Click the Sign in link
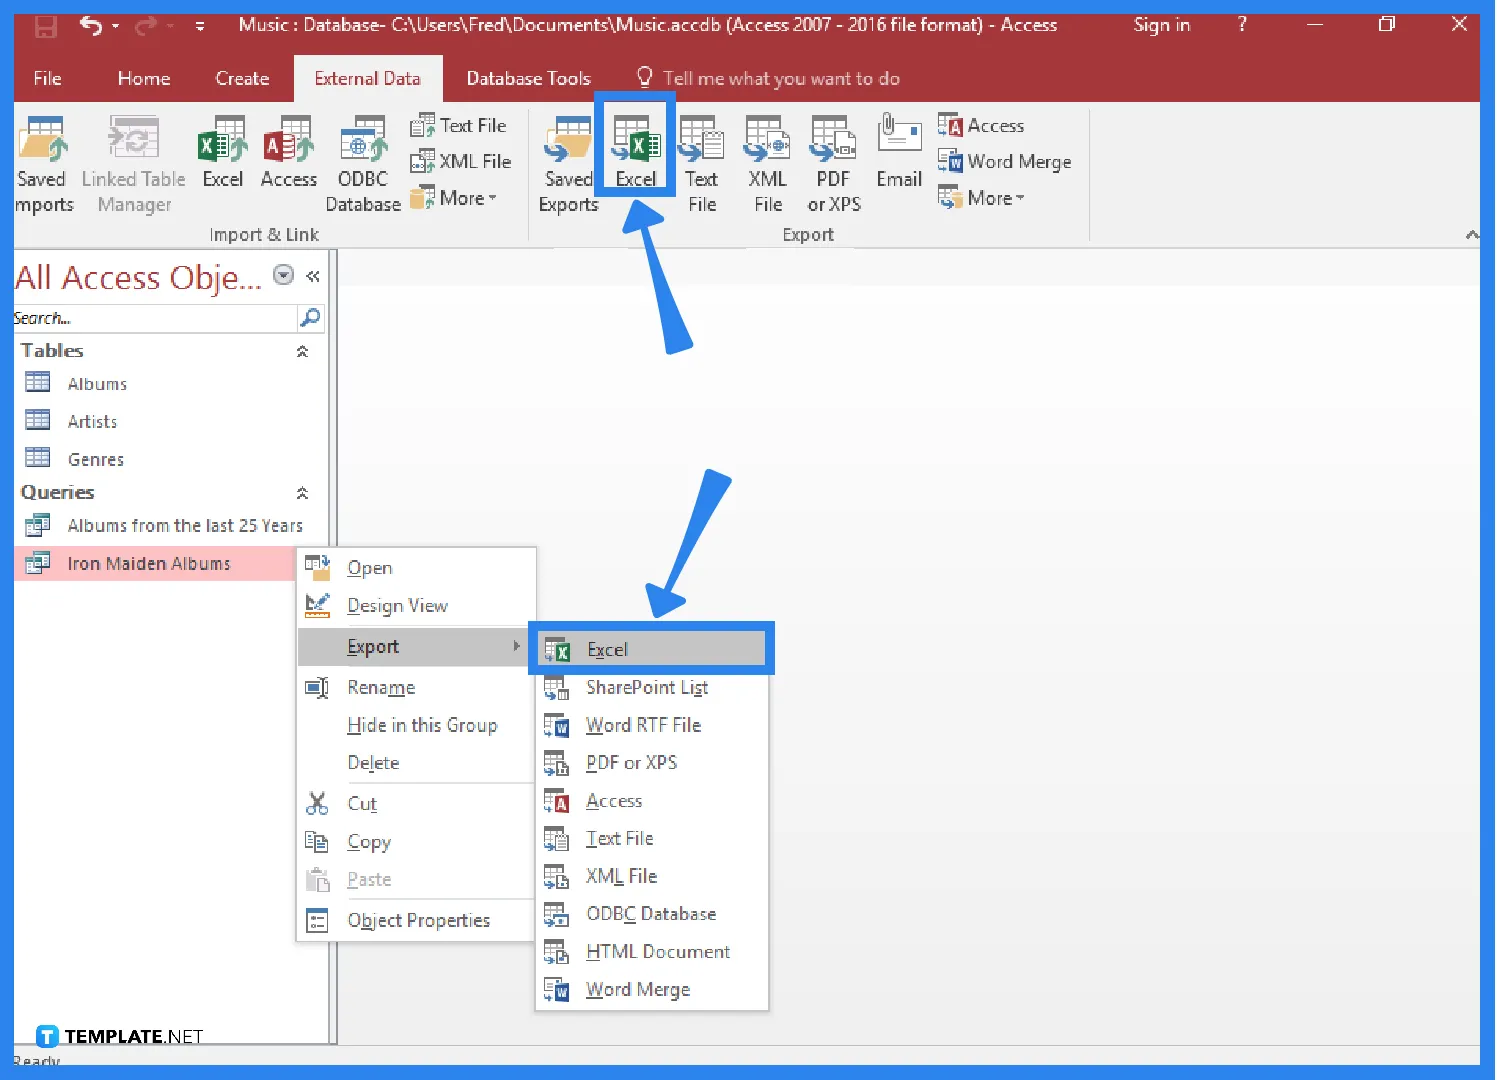 point(1161,25)
